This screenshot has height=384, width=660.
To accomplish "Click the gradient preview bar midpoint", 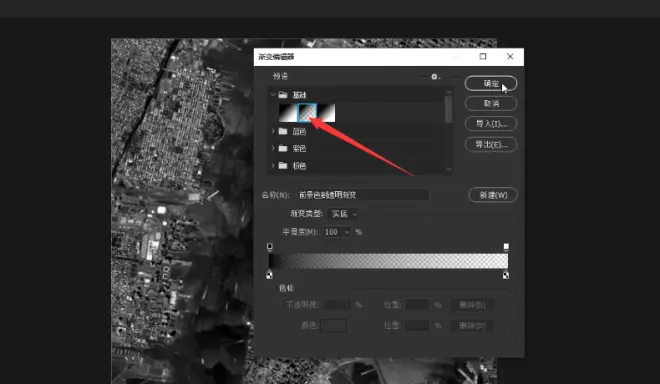I will point(388,261).
